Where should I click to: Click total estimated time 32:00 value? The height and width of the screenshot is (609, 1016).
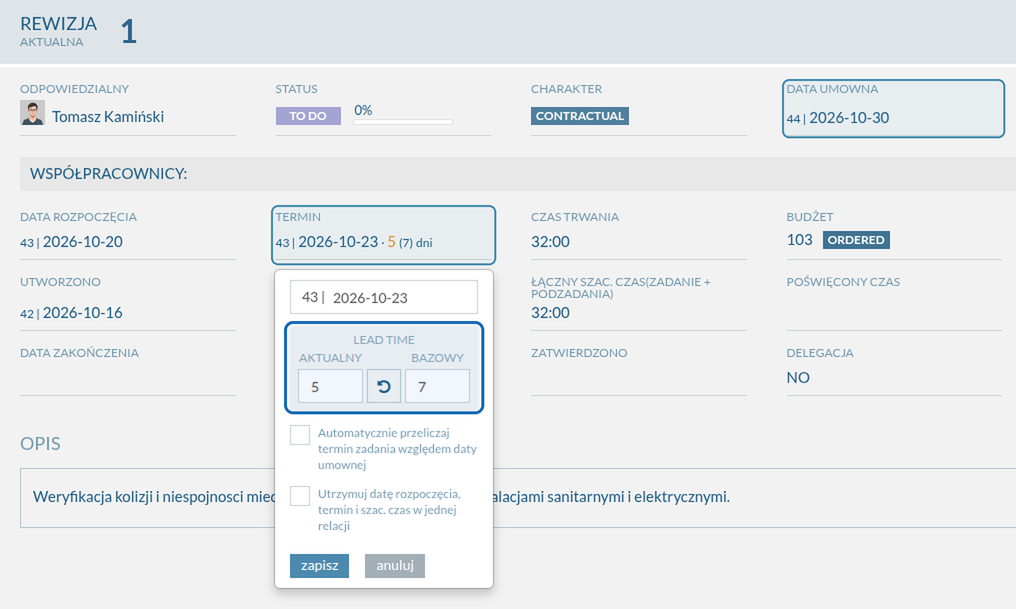coord(550,313)
